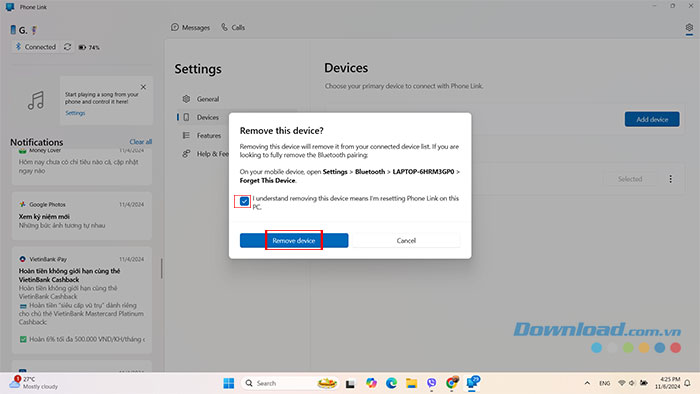The image size is (700, 394).
Task: Open Microsoft Edge from the taskbar
Action: coord(392,383)
